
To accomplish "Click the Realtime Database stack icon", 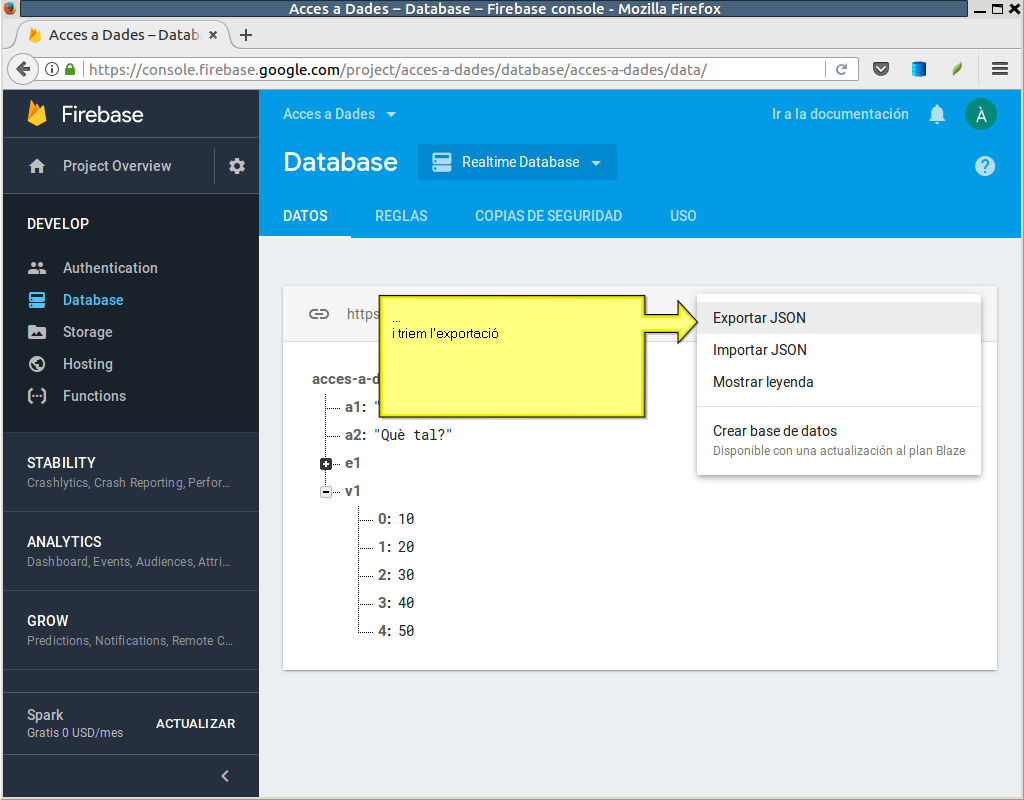I will click(442, 162).
